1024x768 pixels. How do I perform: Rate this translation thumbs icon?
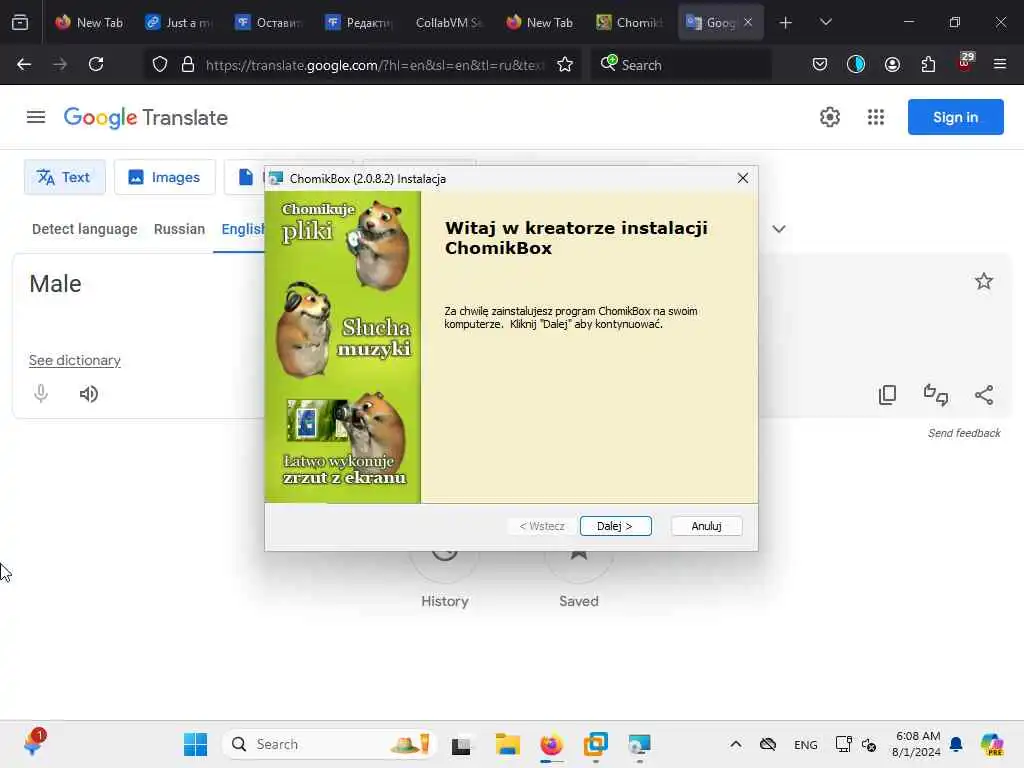pyautogui.click(x=935, y=394)
